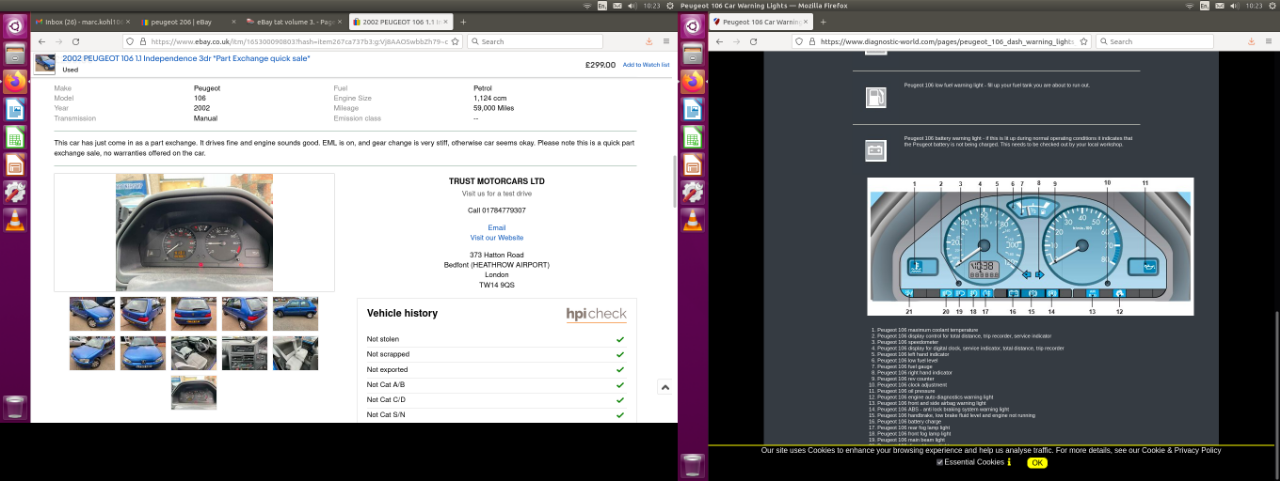Switch to the peugeot 206 | eBay tab
This screenshot has height=481, width=1280.
coord(188,21)
